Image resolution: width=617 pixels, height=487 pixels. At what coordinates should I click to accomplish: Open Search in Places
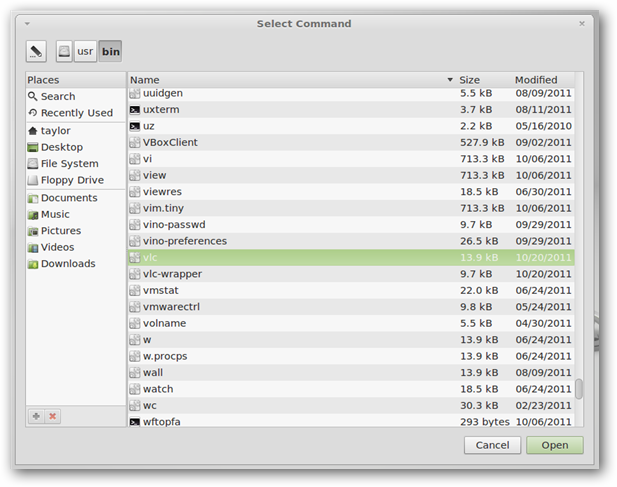coord(76,96)
